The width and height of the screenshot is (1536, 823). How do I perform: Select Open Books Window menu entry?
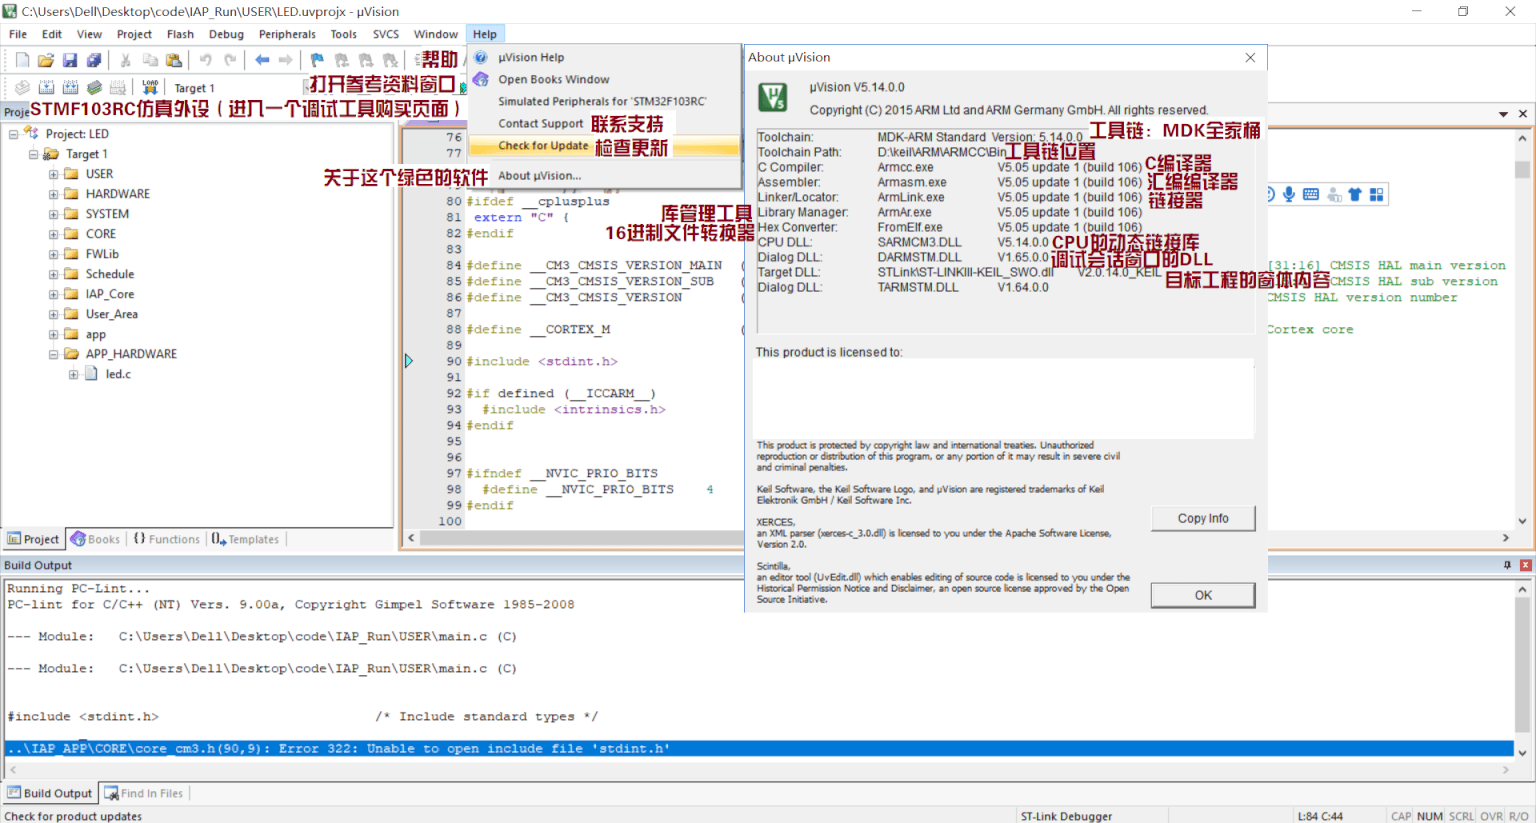point(604,80)
